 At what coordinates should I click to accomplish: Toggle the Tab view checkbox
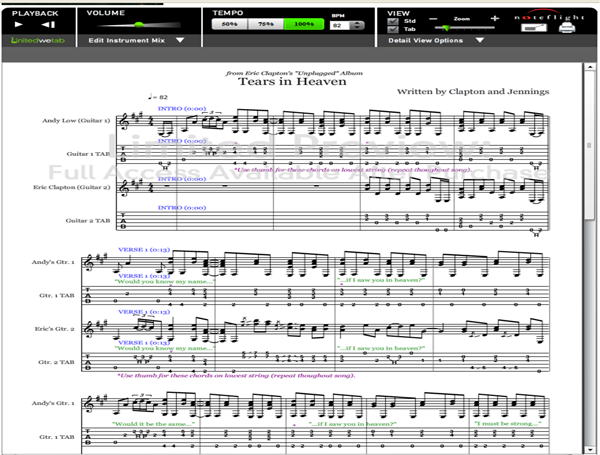click(x=393, y=29)
